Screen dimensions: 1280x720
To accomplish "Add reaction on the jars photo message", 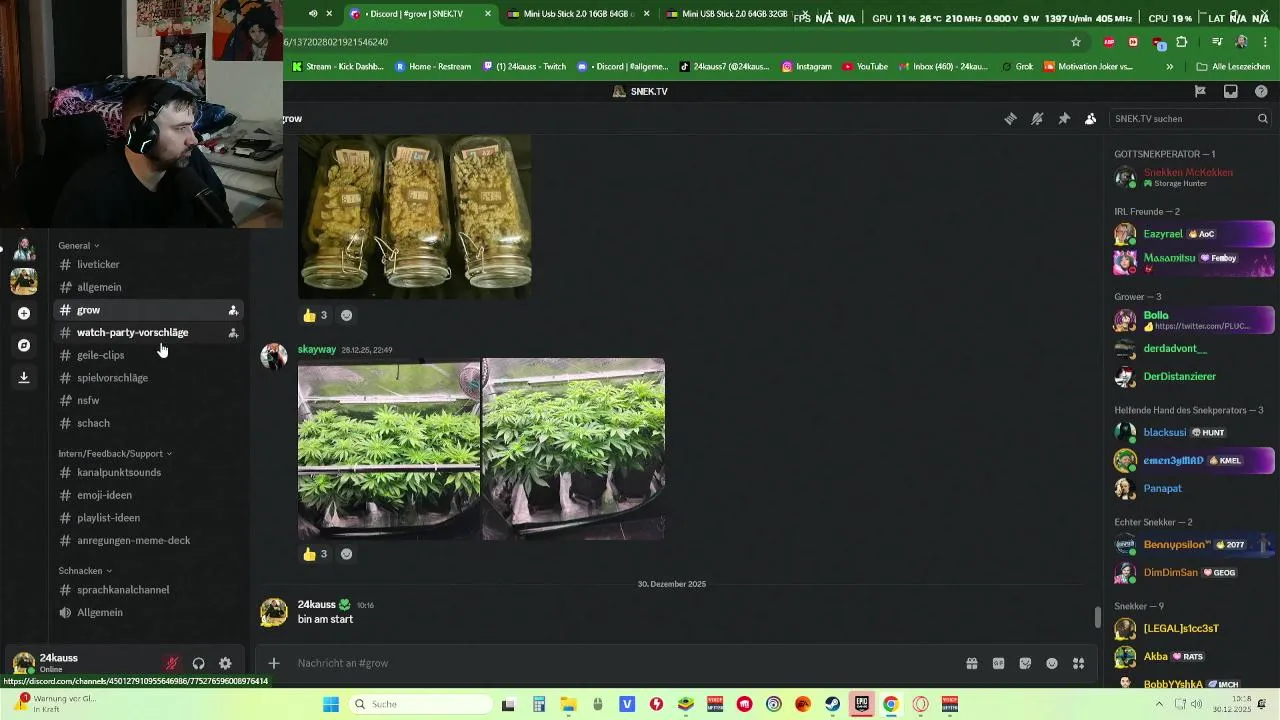I will tap(346, 315).
